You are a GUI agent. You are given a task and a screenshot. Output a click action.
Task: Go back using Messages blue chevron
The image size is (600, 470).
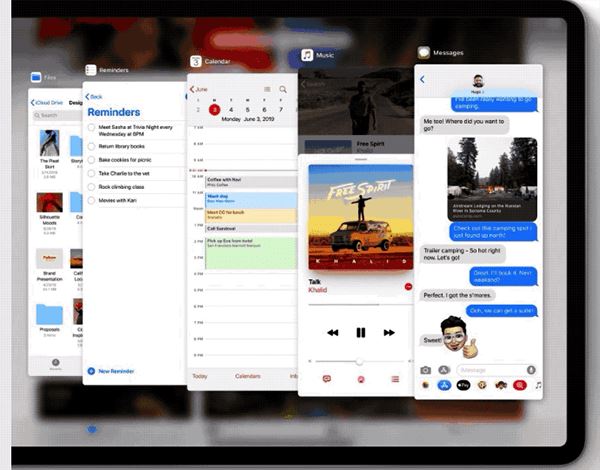point(422,79)
